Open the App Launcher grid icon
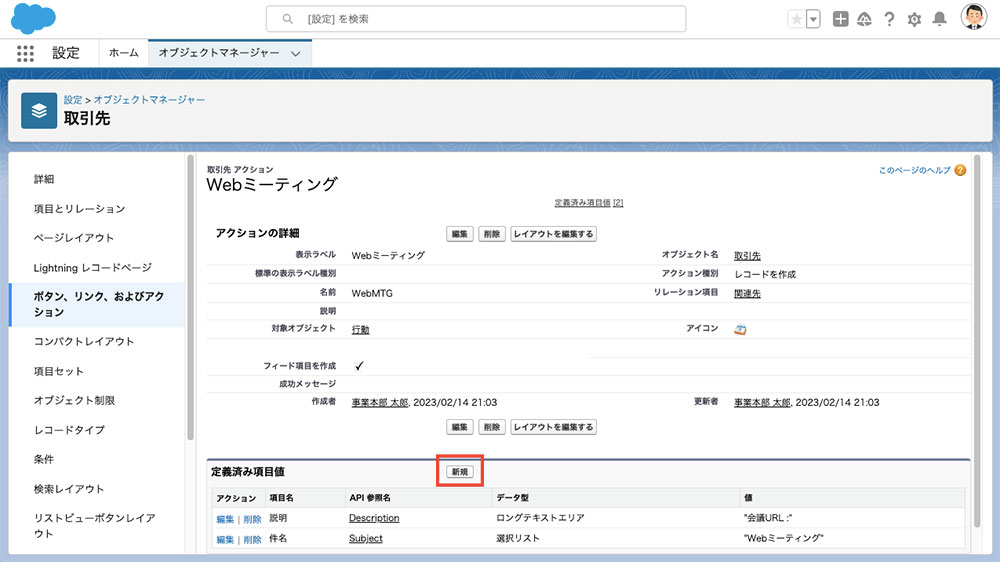Screen dimensions: 1000x562 (x=26, y=54)
